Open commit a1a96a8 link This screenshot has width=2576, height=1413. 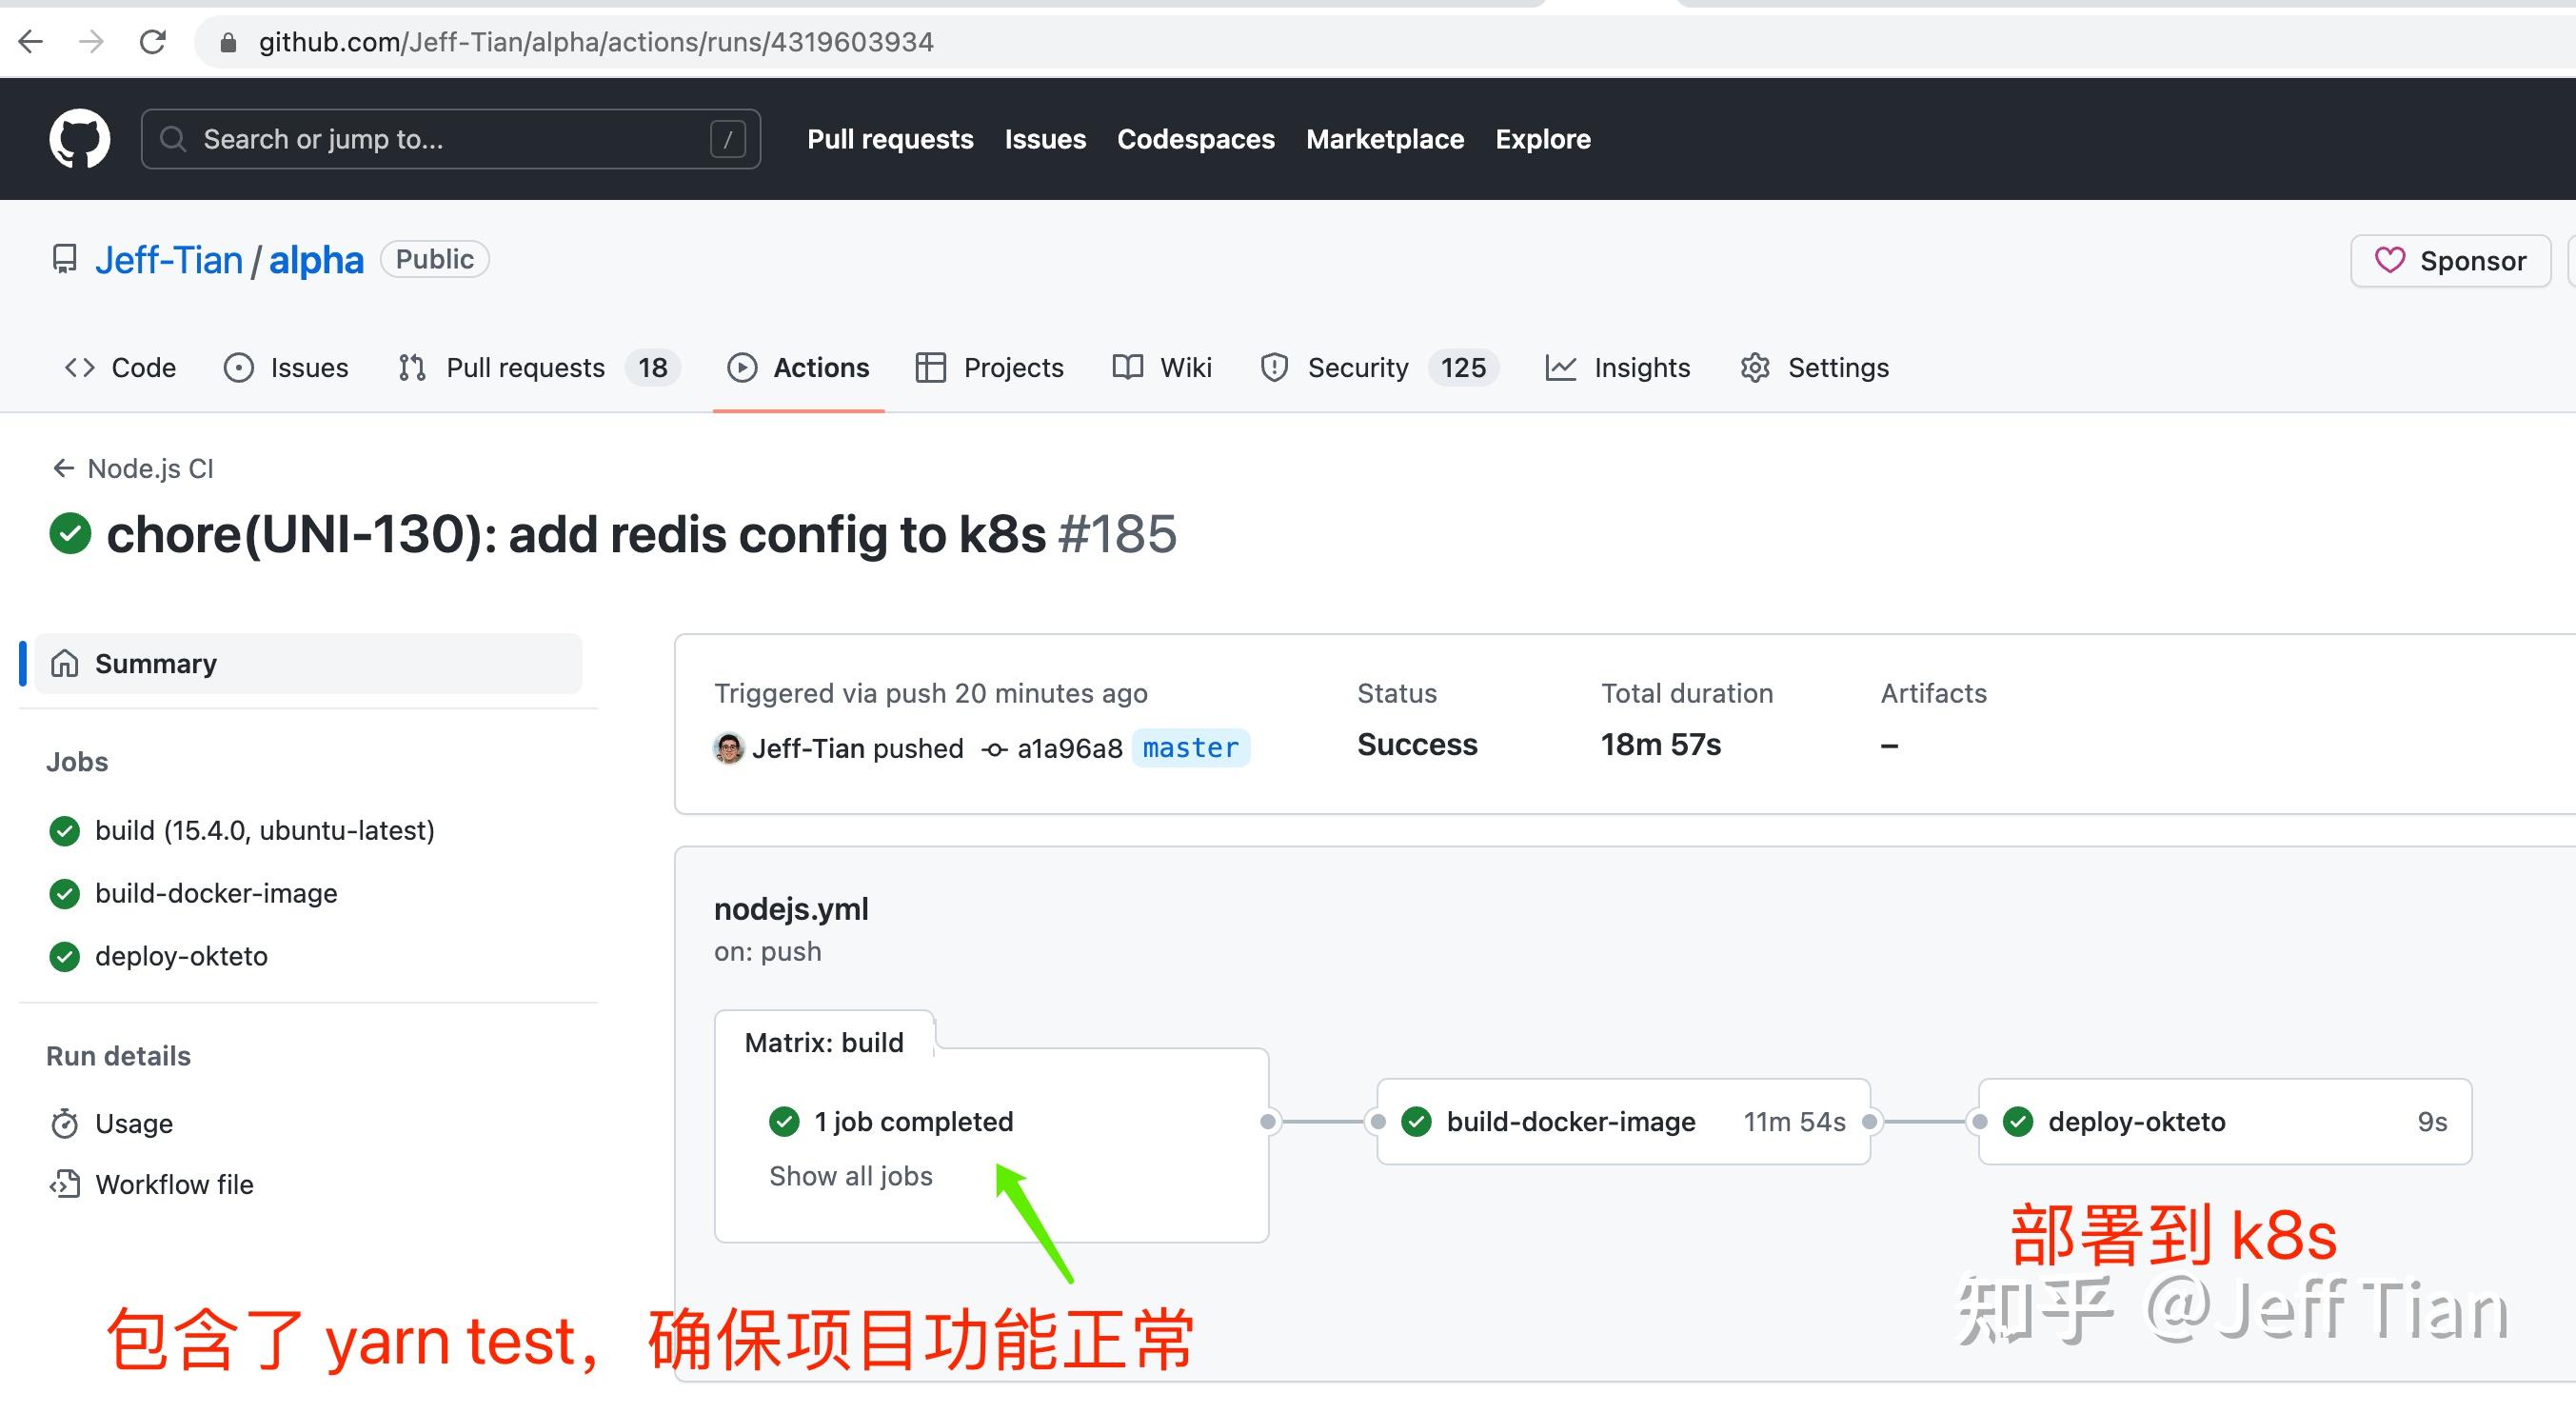pos(1070,748)
